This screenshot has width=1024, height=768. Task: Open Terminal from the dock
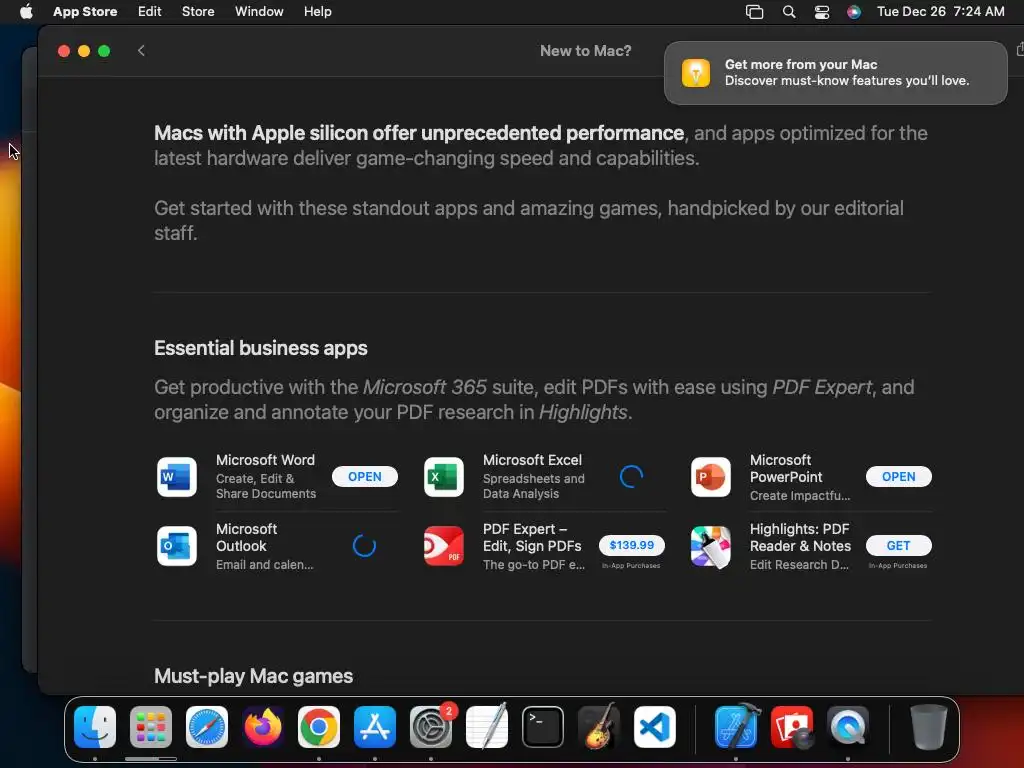[543, 727]
